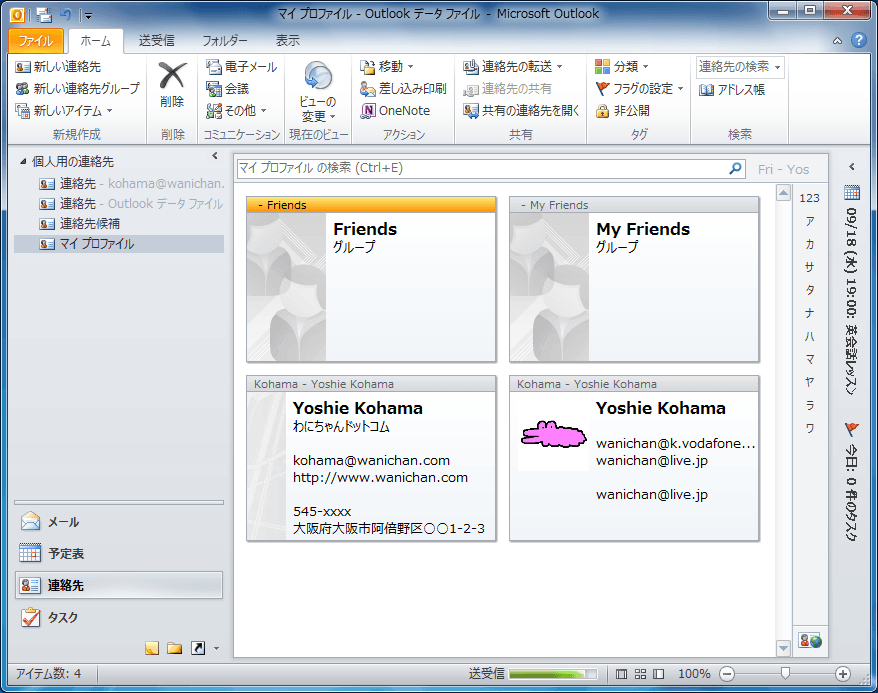Switch to ホーム tab

(x=96, y=41)
